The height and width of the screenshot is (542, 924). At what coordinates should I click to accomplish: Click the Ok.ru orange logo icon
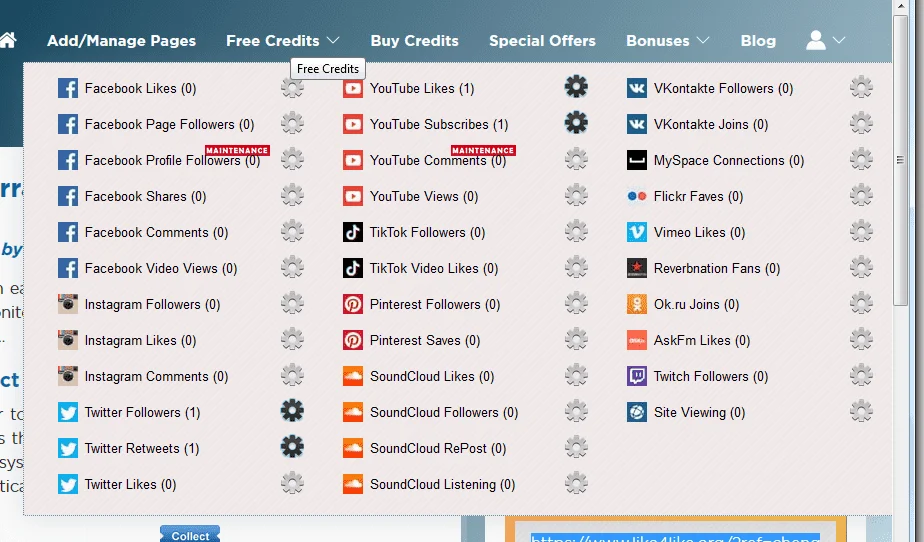(637, 304)
